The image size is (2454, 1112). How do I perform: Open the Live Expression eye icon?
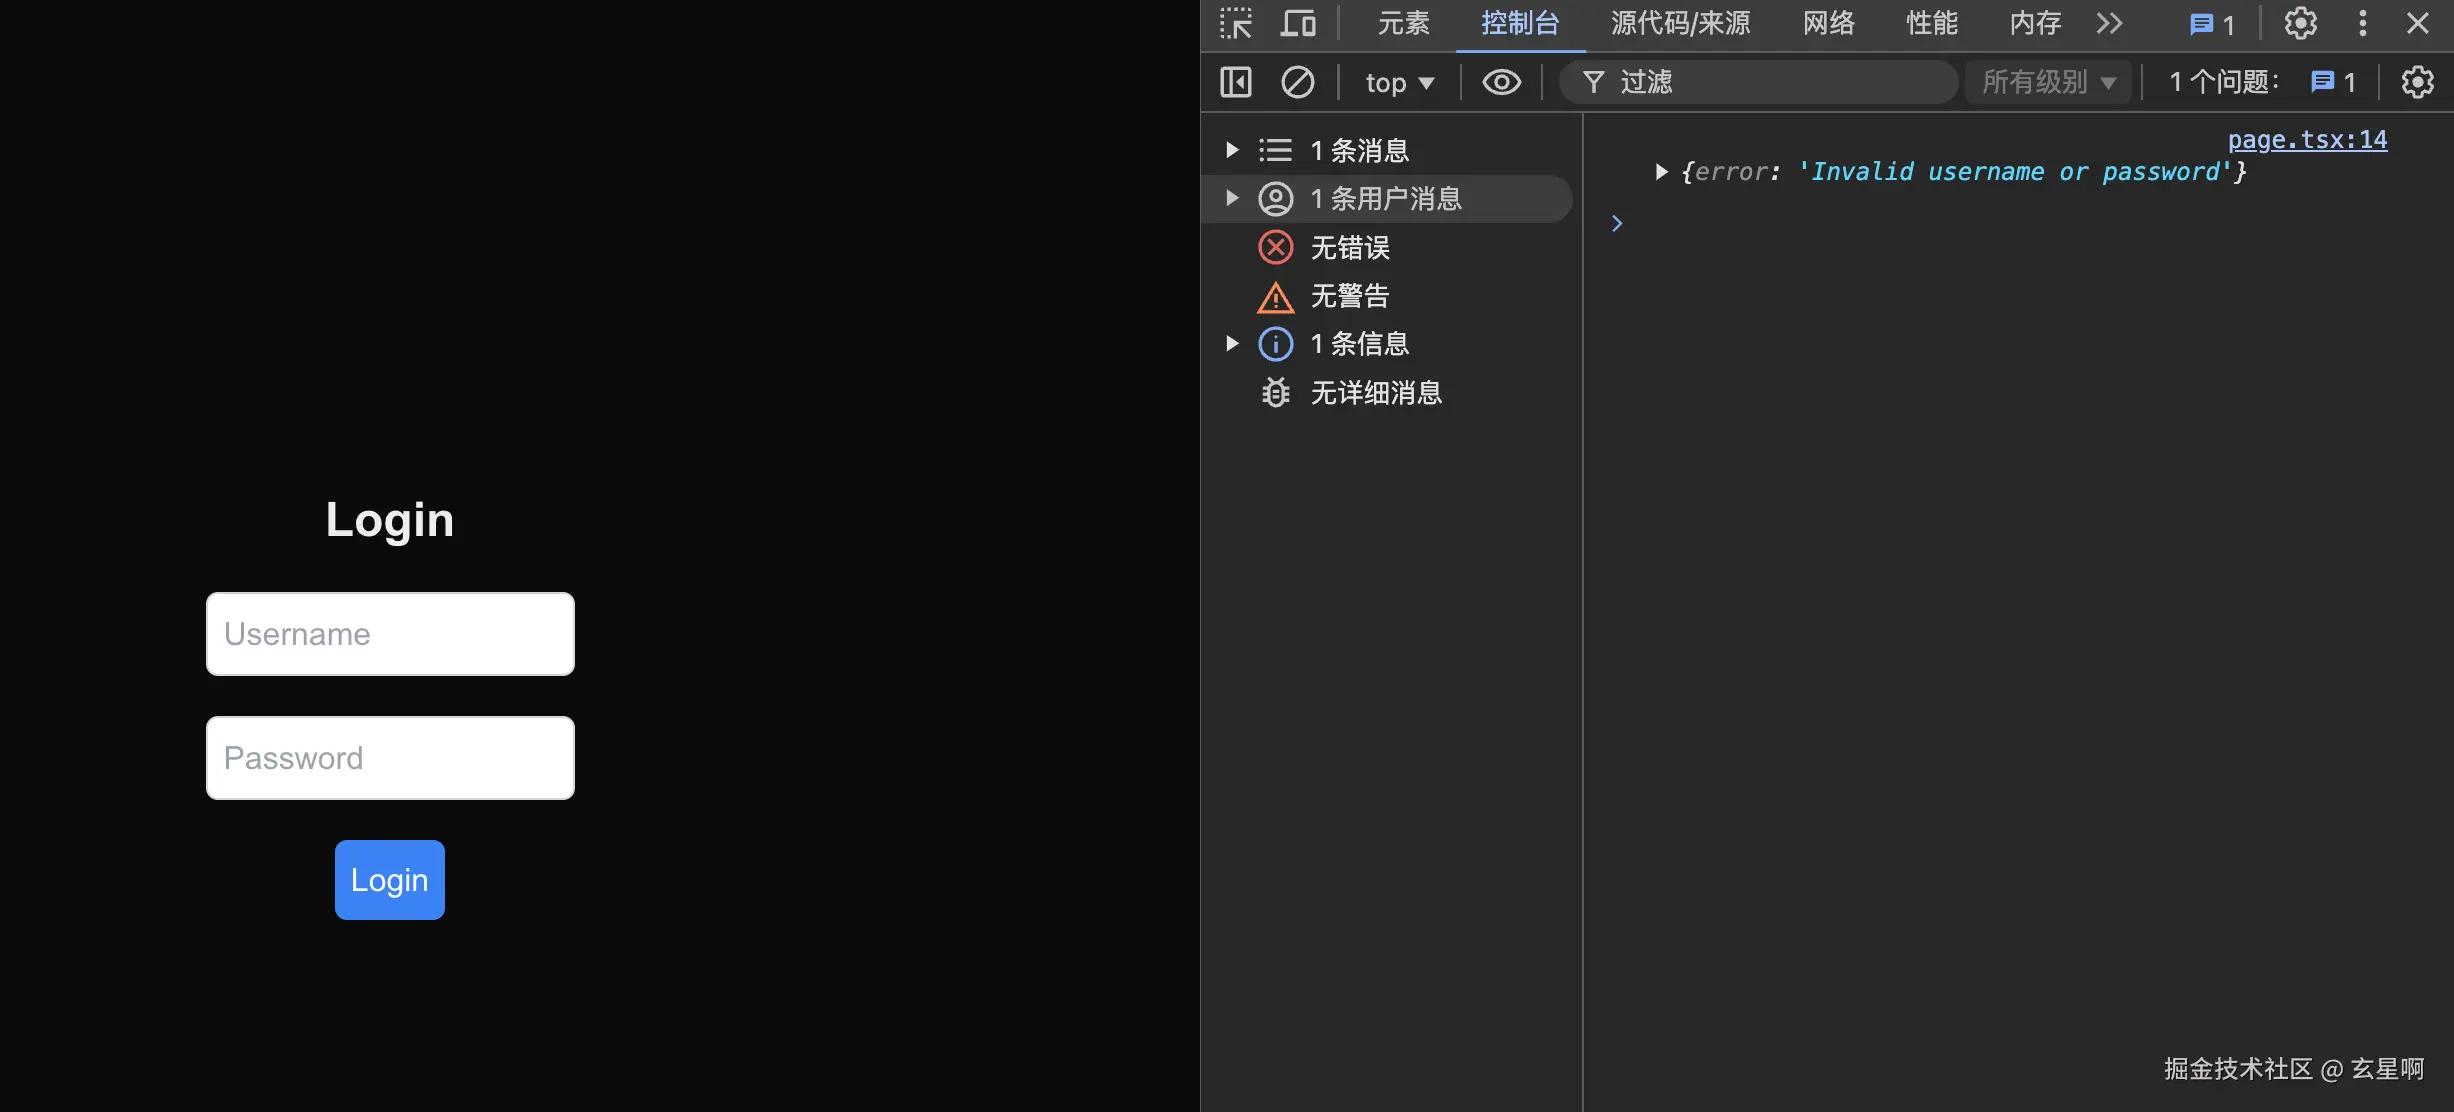(1501, 82)
